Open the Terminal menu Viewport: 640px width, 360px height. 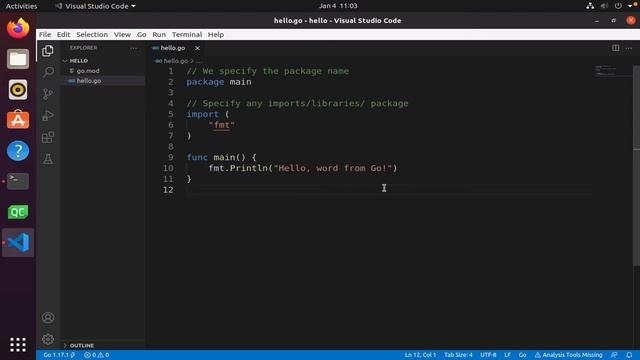(x=187, y=35)
